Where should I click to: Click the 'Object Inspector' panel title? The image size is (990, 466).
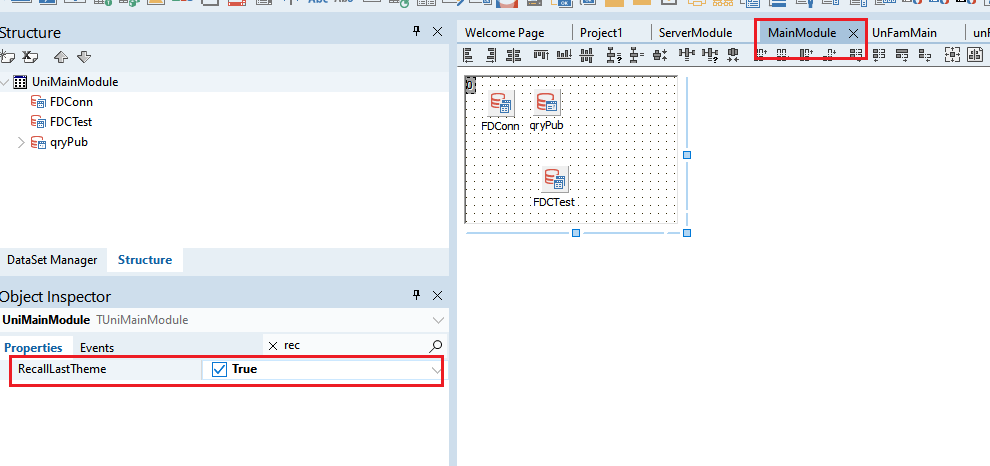point(56,296)
